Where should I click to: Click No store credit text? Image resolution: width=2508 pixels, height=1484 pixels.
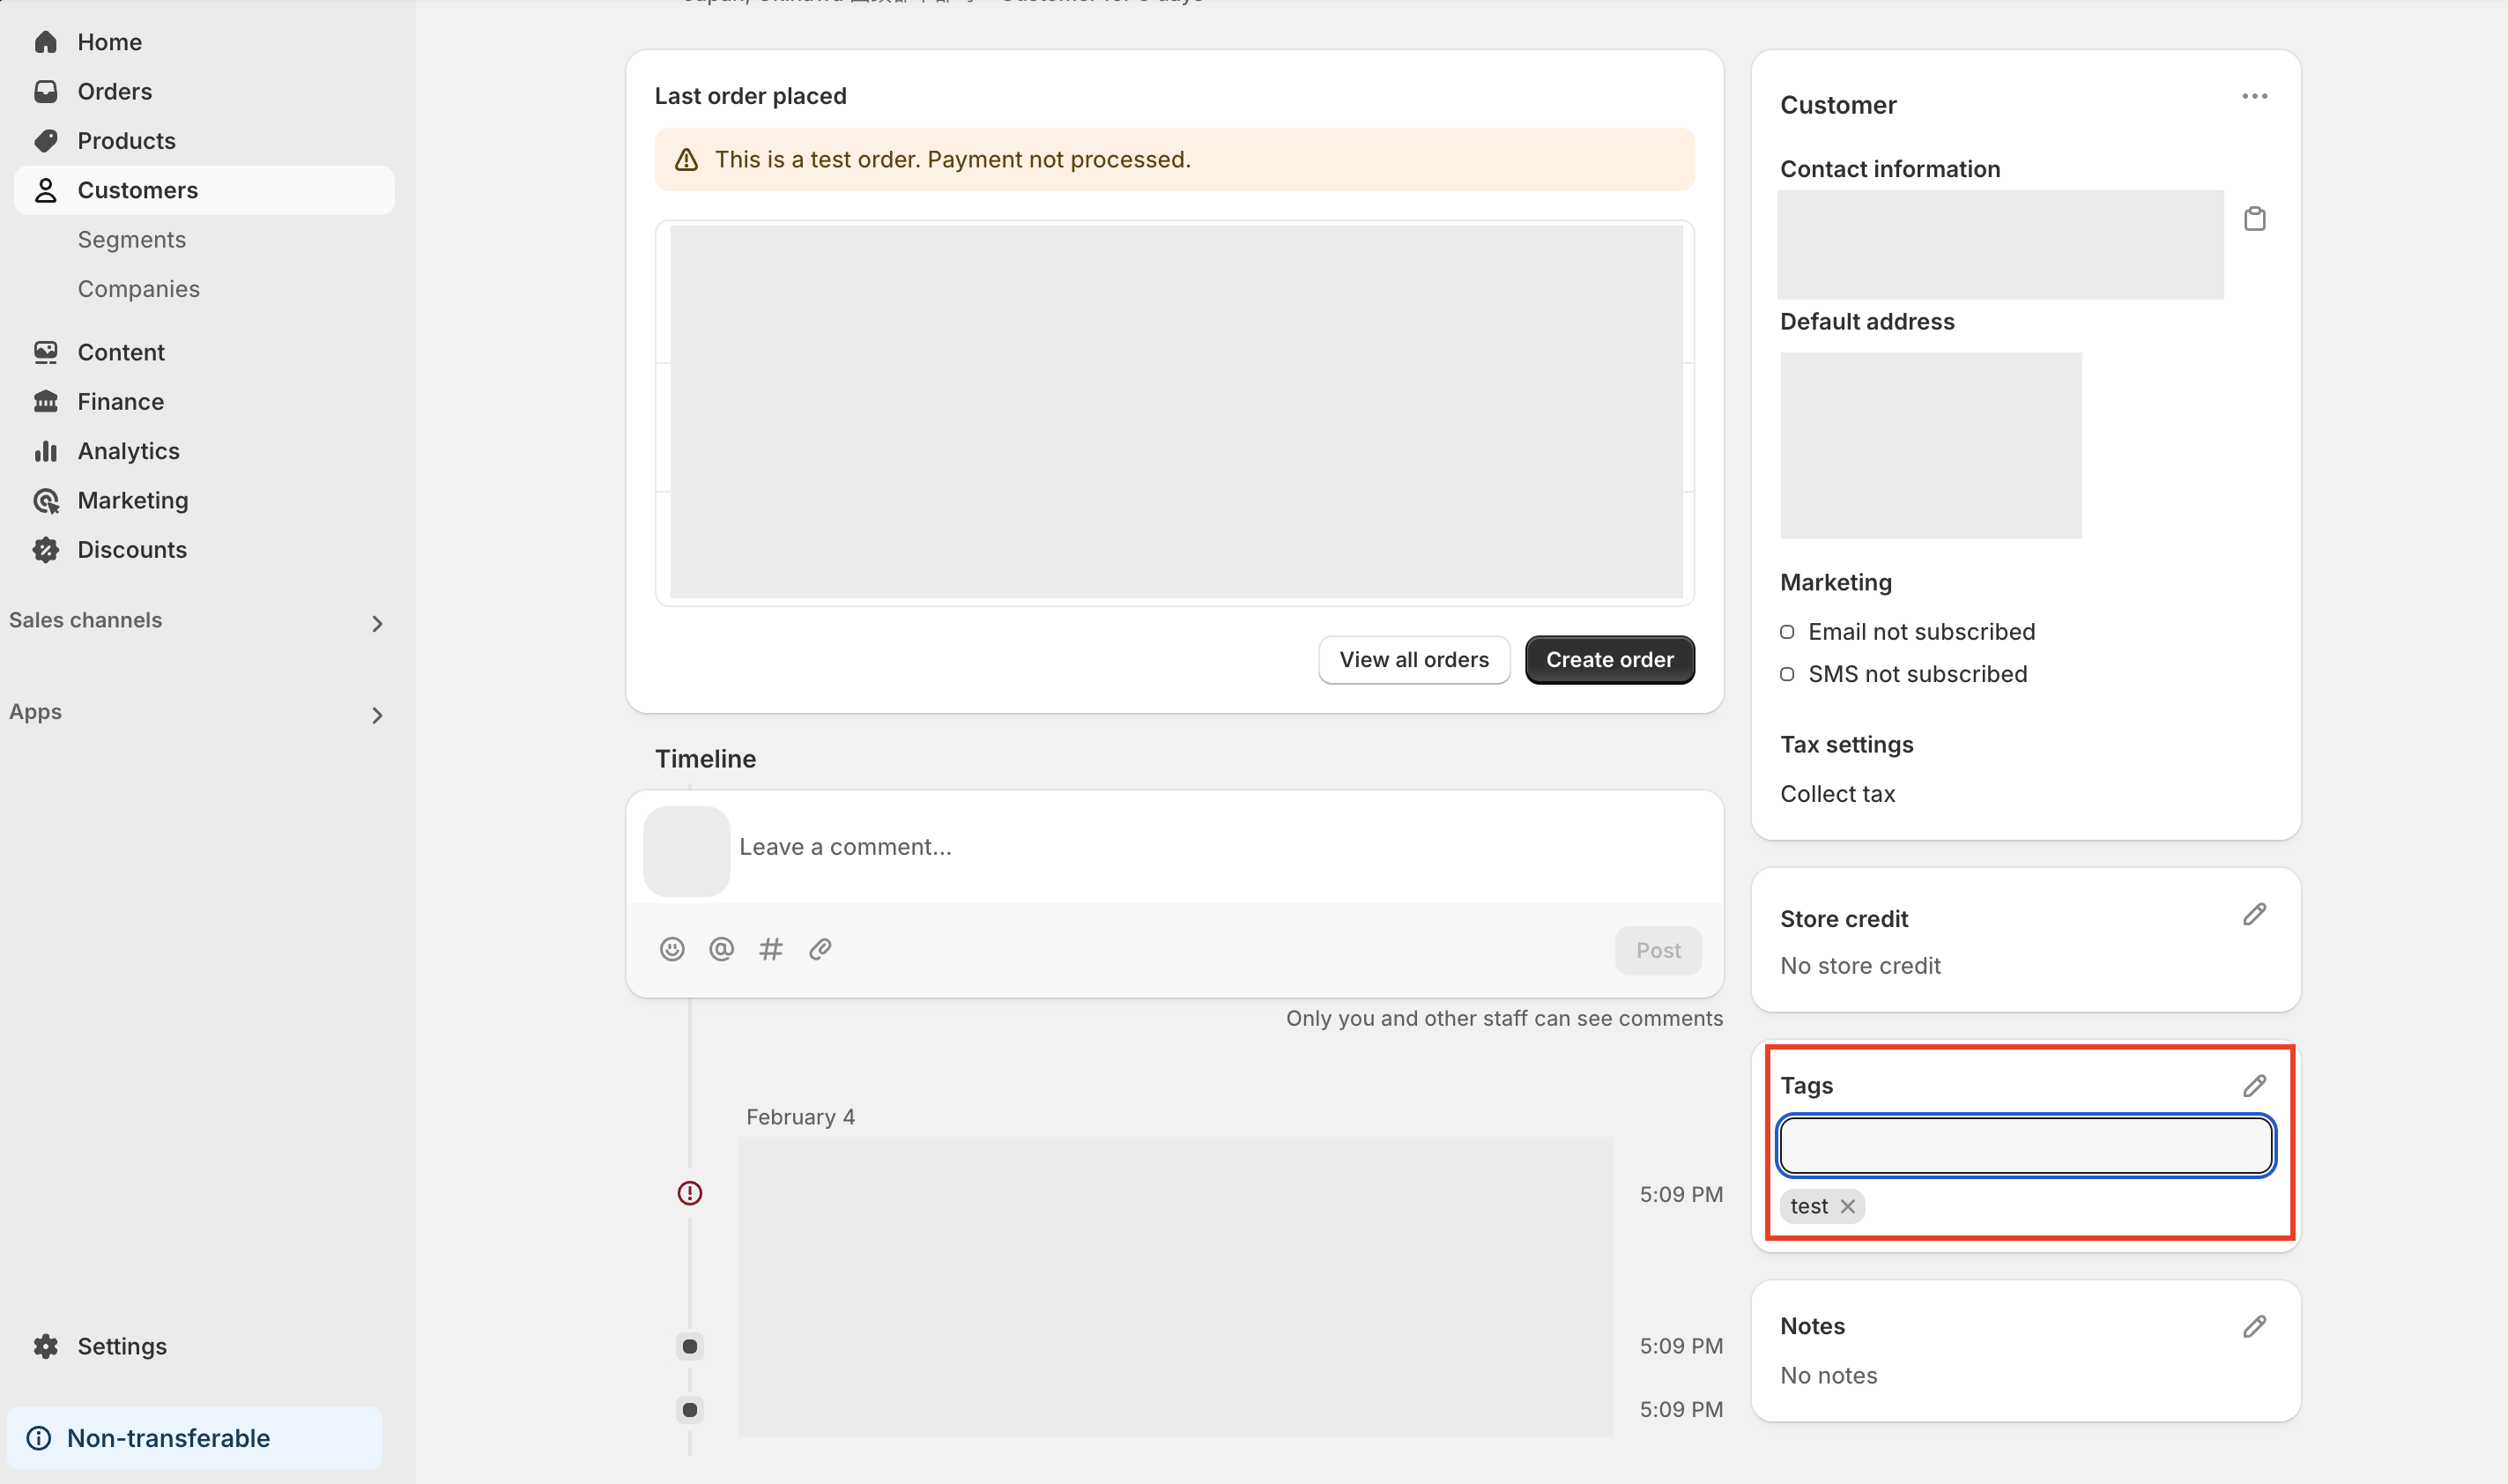1860,966
